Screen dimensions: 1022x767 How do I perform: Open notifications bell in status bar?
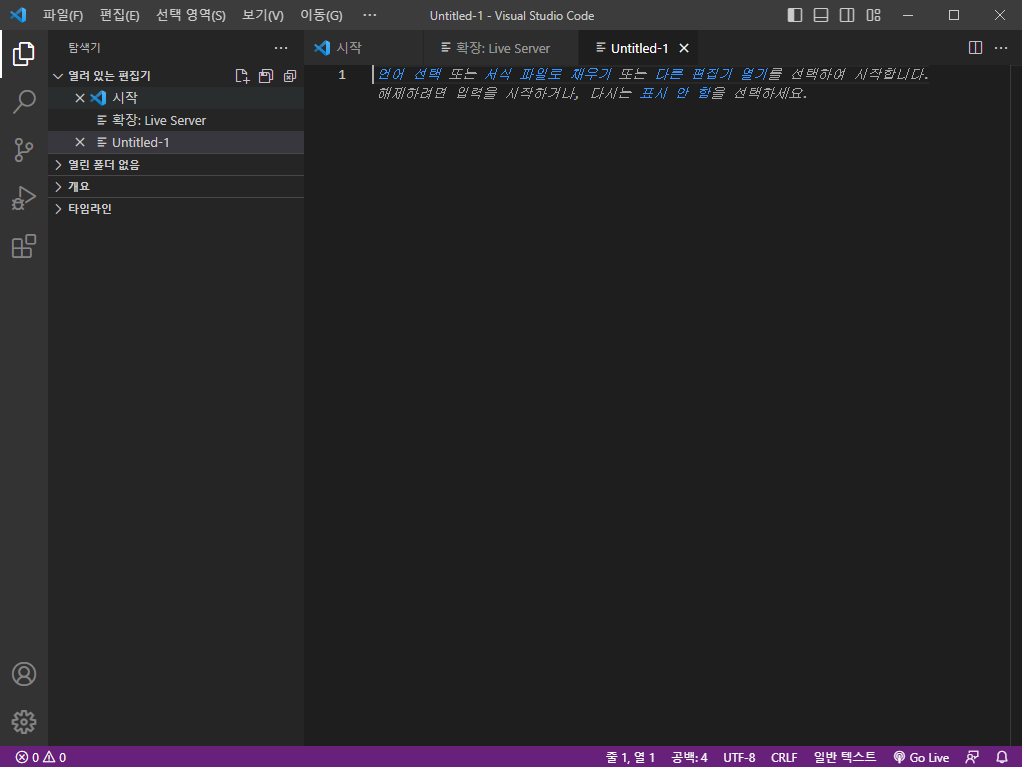pos(1002,757)
